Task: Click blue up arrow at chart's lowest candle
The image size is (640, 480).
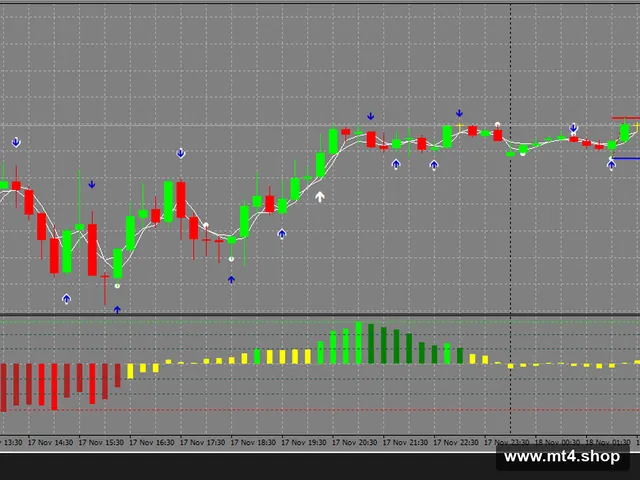Action: (117, 310)
